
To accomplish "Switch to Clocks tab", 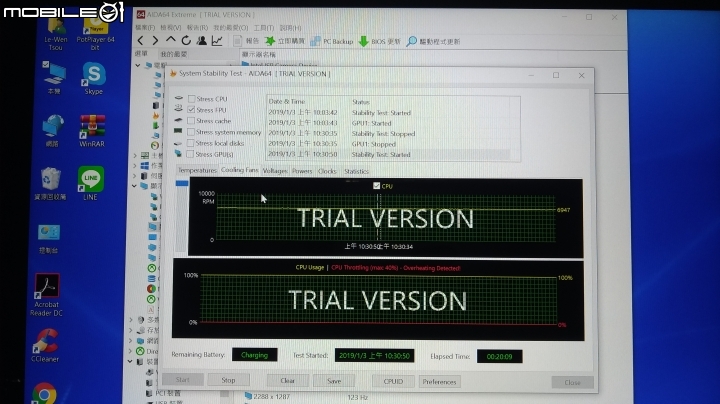I will [x=327, y=171].
